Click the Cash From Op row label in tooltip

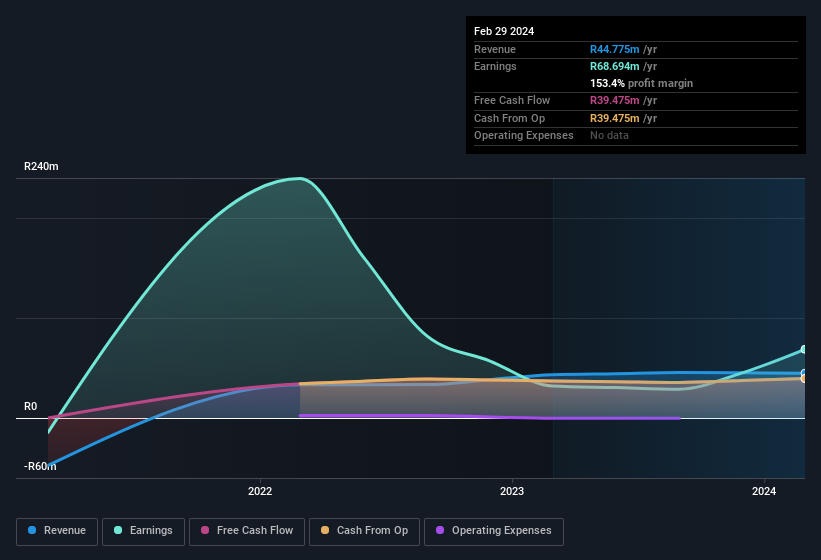pos(509,118)
